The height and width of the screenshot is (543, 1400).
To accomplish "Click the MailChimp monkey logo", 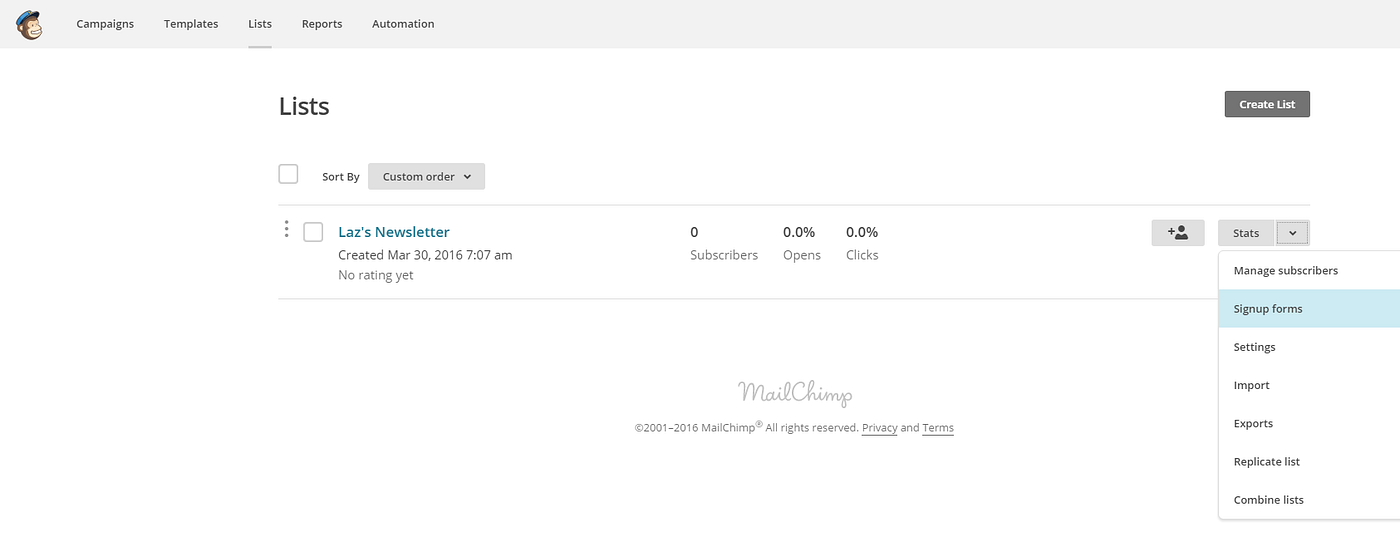I will click(x=29, y=24).
